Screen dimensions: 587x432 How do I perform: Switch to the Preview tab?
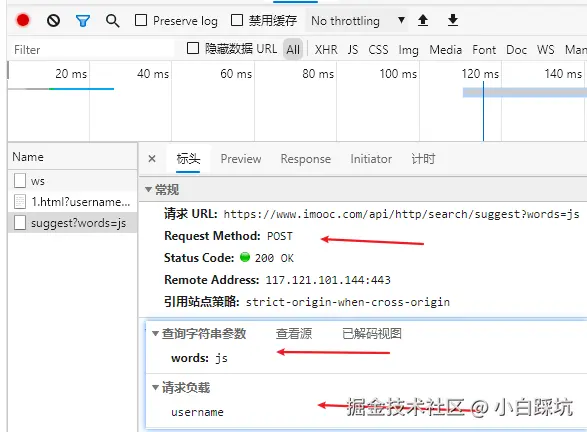241,159
